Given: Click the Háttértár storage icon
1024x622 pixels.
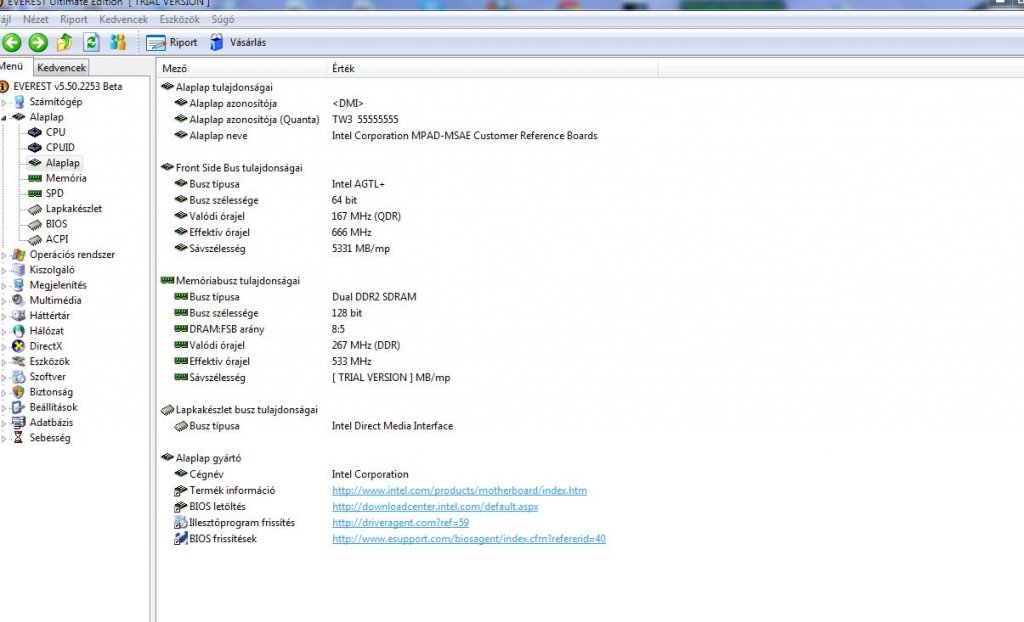Looking at the screenshot, I should [x=19, y=316].
